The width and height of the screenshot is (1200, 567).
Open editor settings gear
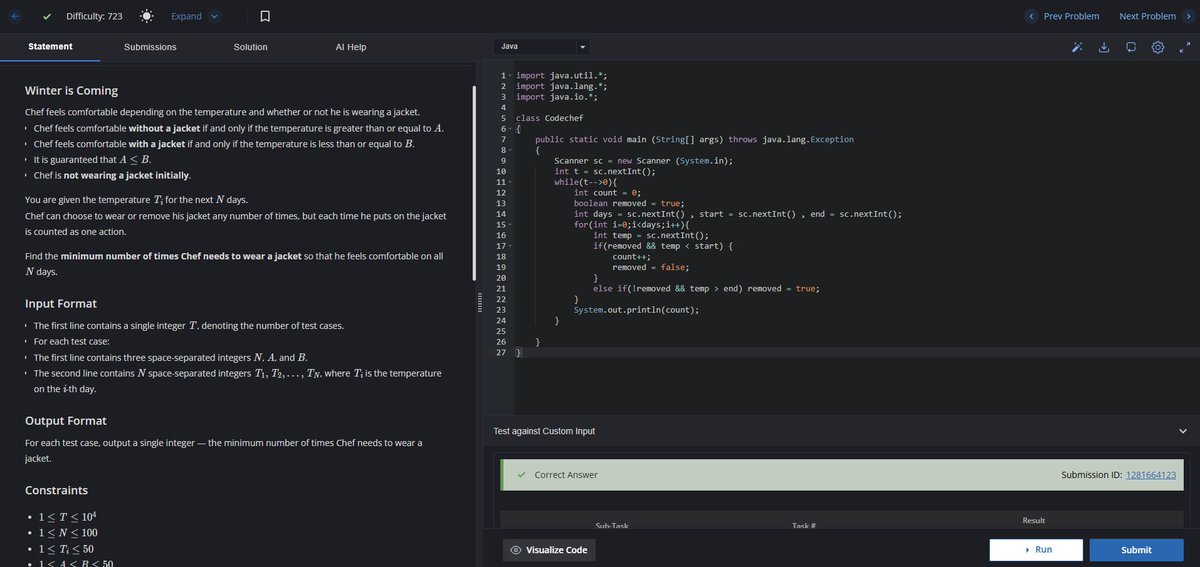coord(1158,47)
